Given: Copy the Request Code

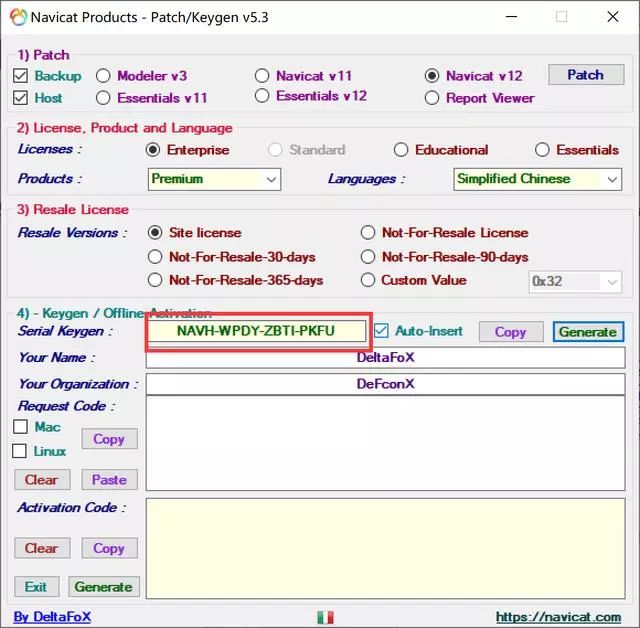Looking at the screenshot, I should 109,439.
